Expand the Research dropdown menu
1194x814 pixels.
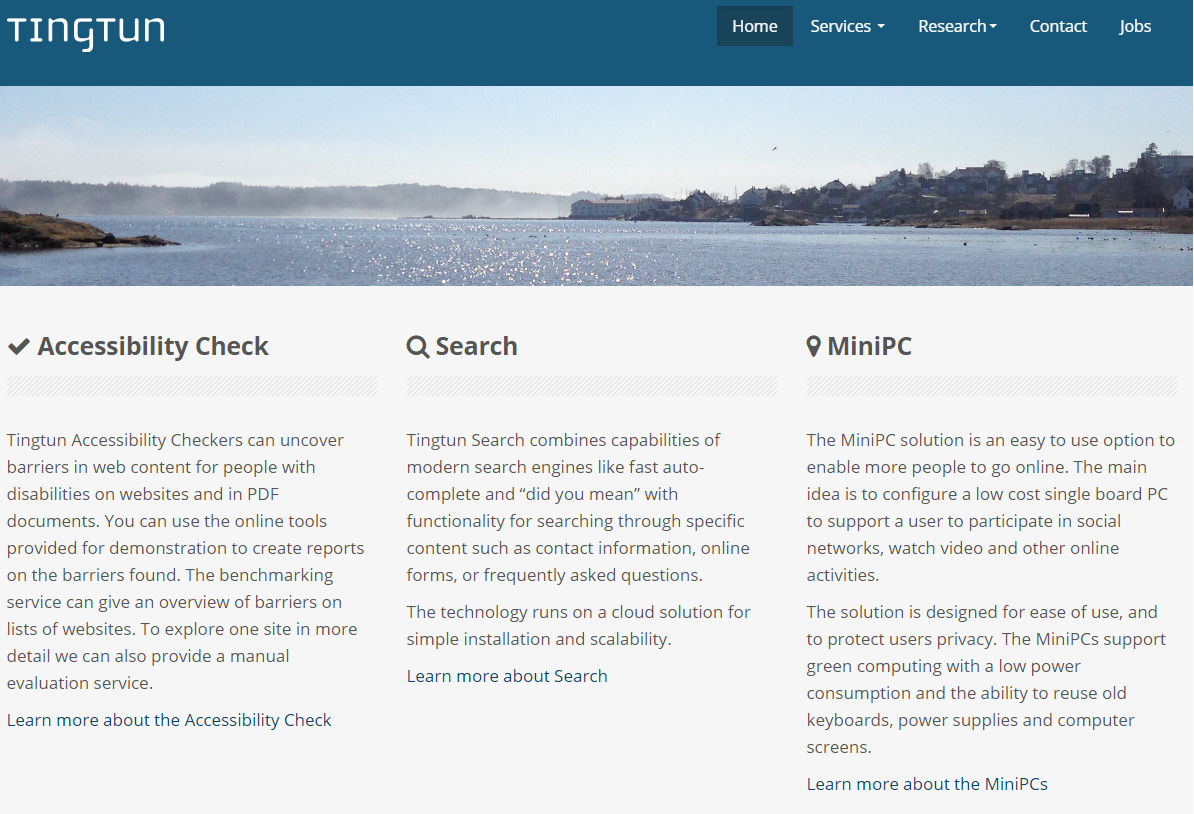coord(957,26)
